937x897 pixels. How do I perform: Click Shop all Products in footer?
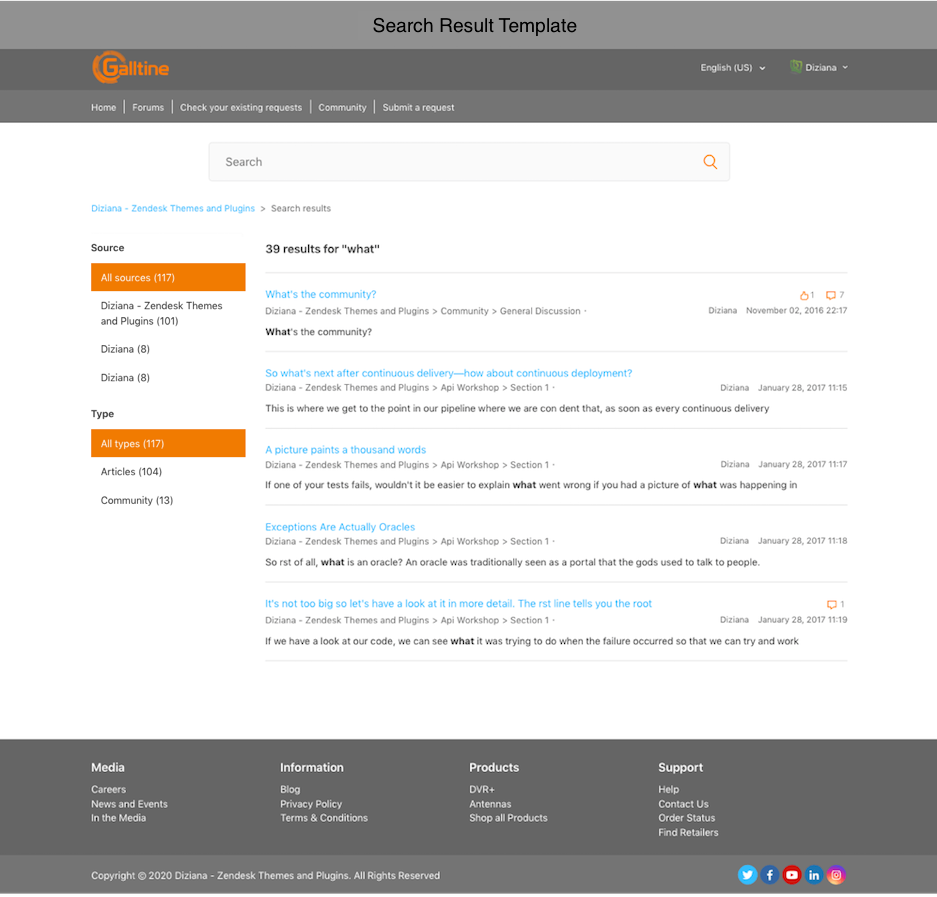click(x=508, y=818)
